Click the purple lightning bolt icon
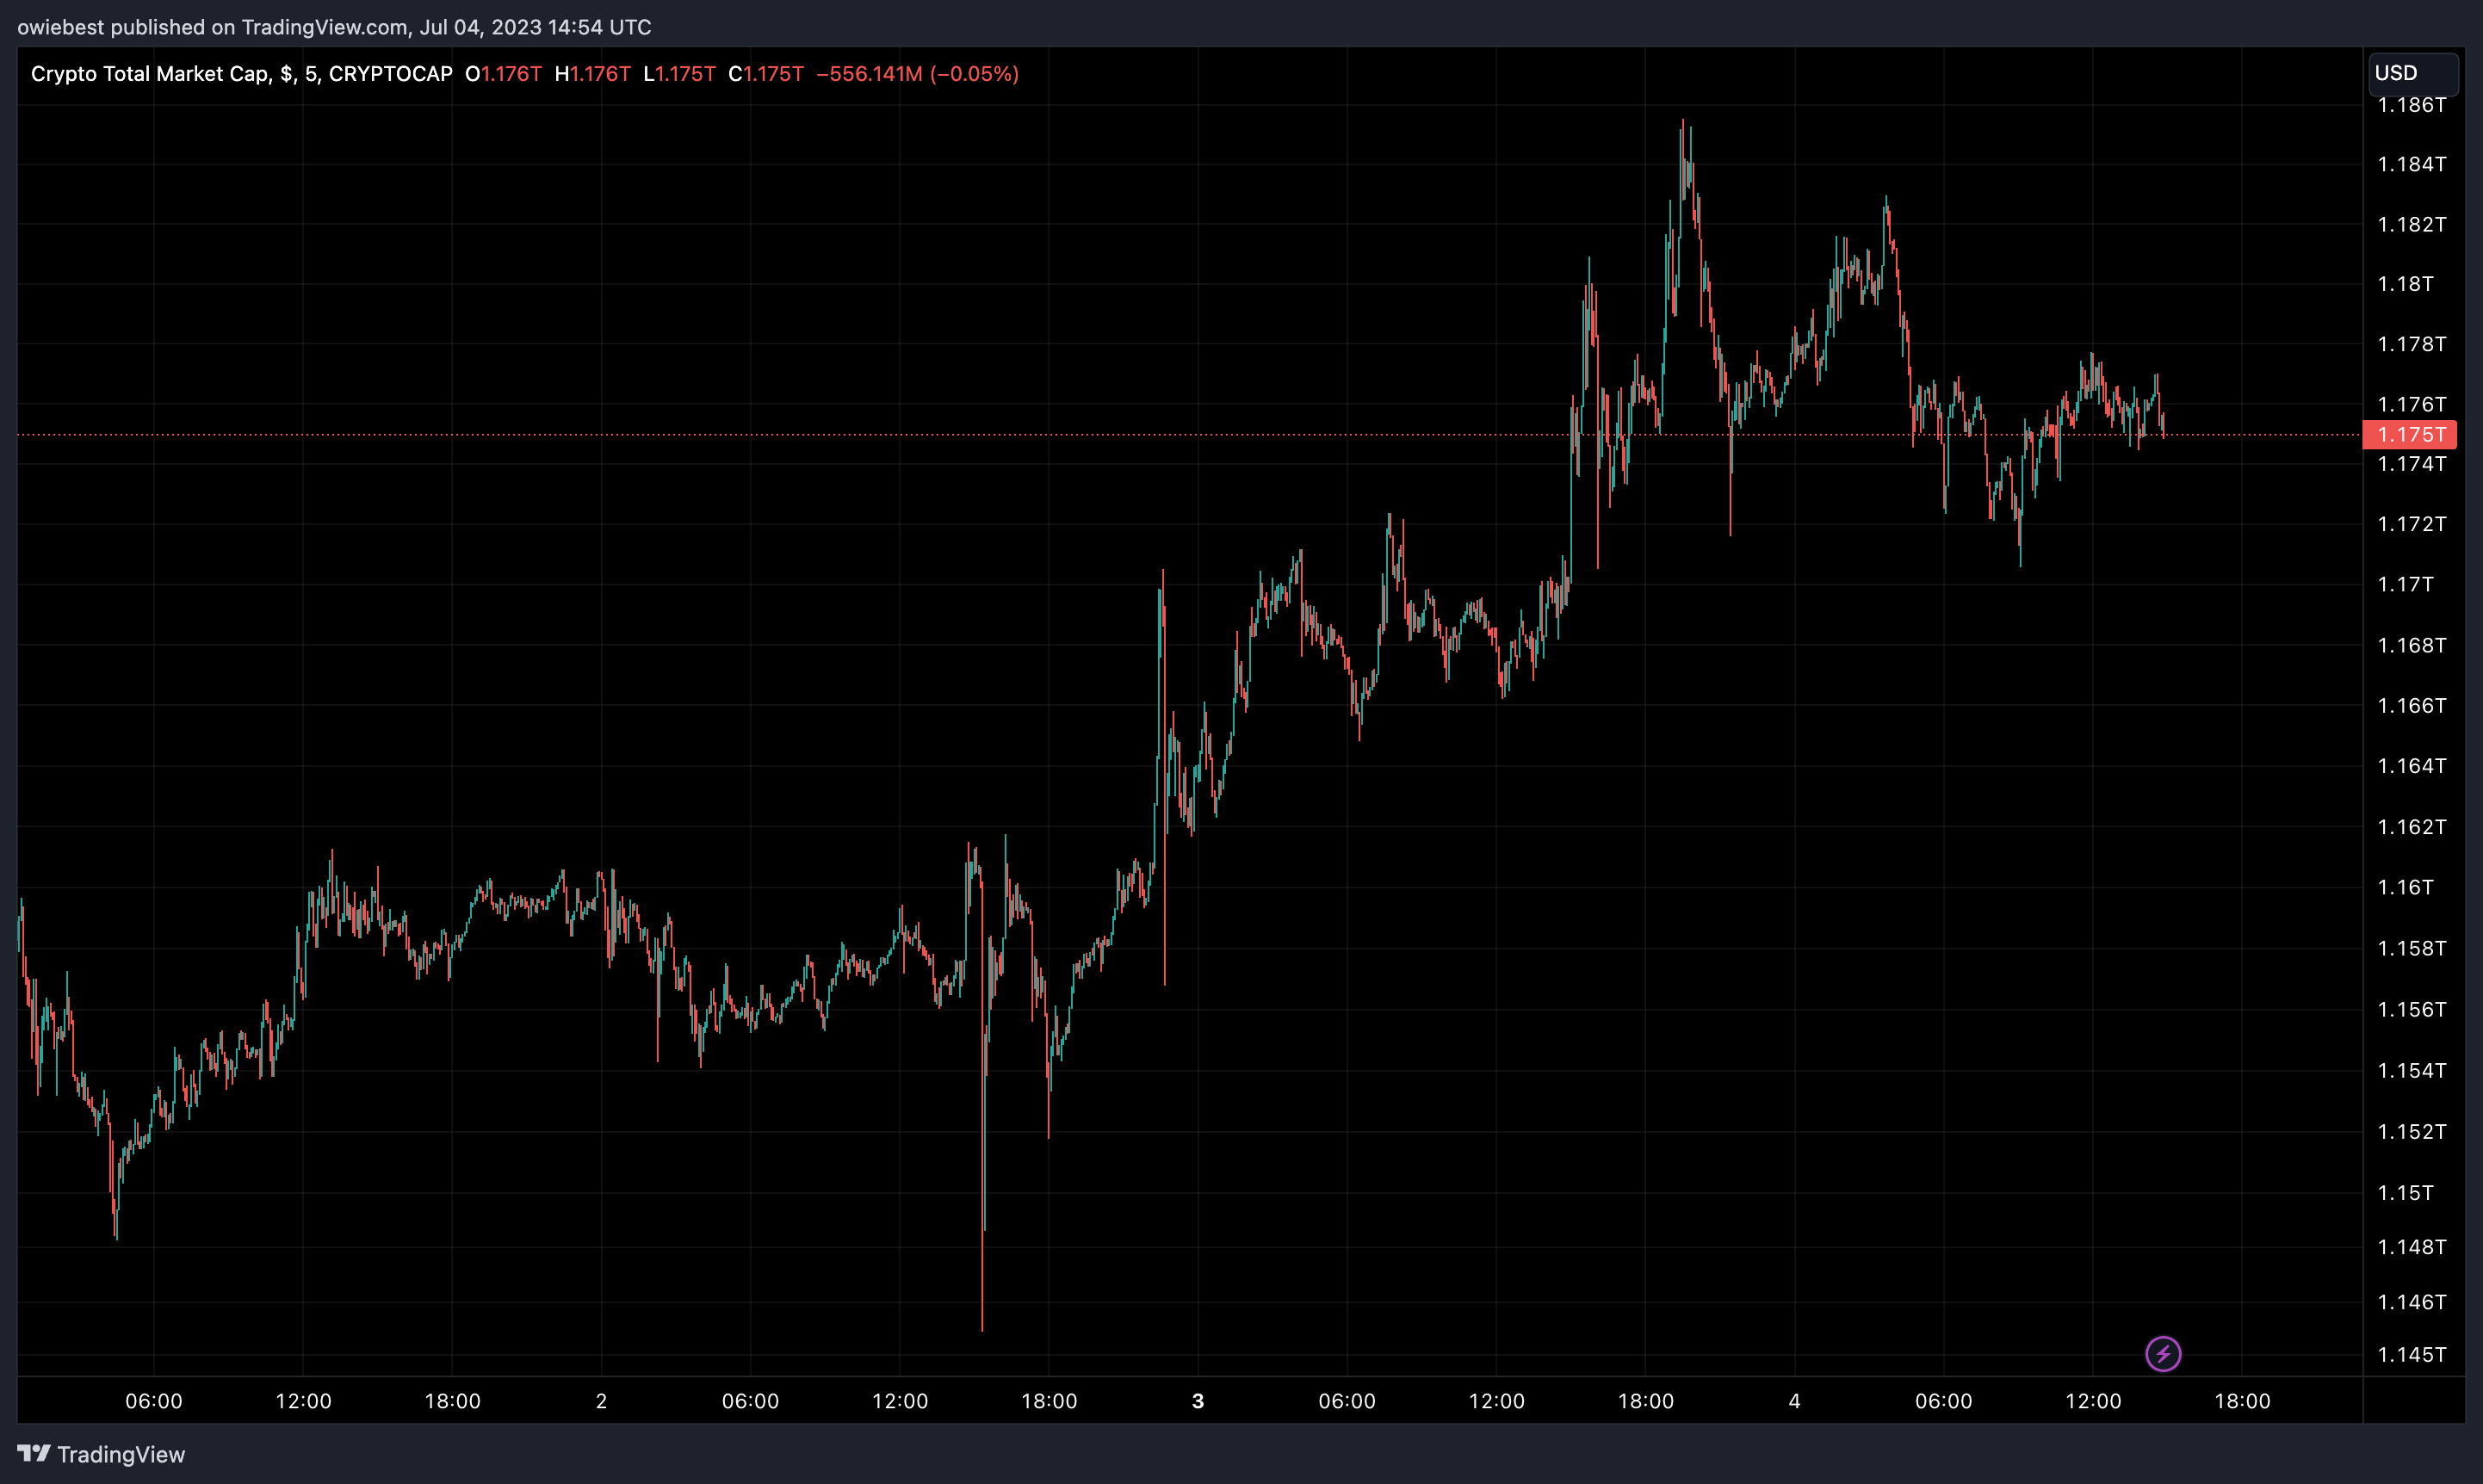Image resolution: width=2483 pixels, height=1484 pixels. pos(2163,1354)
